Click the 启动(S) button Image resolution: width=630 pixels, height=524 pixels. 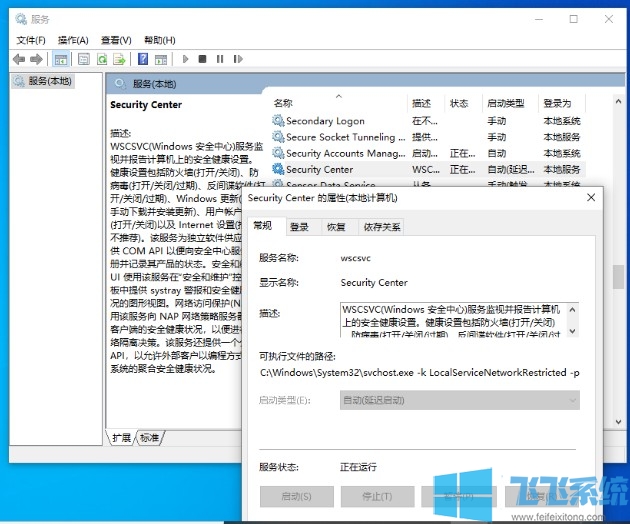pyautogui.click(x=297, y=497)
